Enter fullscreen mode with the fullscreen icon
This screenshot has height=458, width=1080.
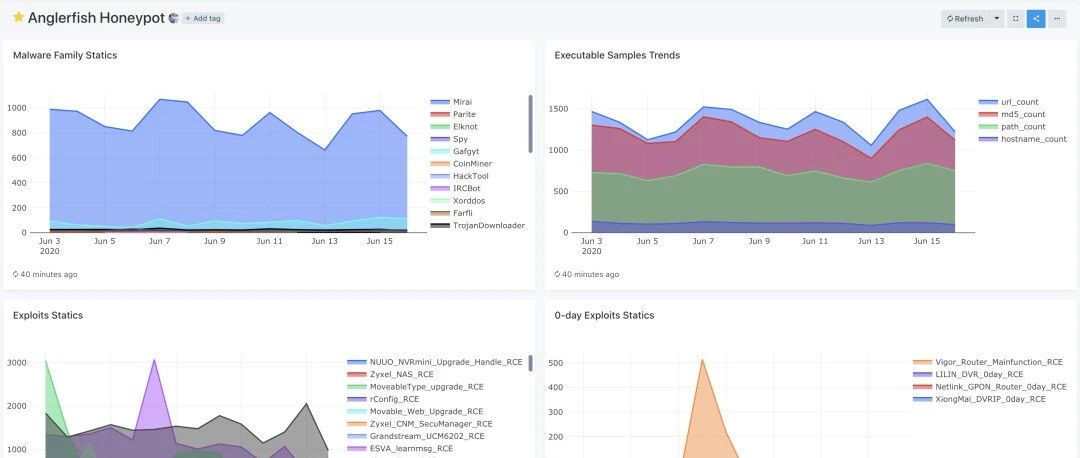(1015, 19)
